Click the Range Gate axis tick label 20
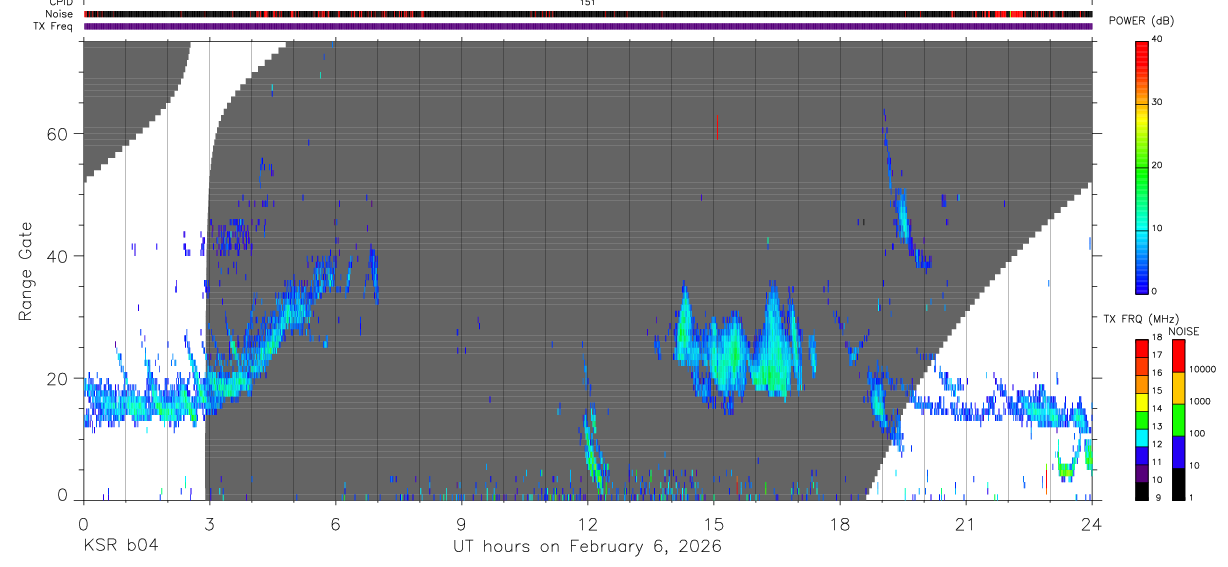The width and height of the screenshot is (1228, 567). coord(55,378)
